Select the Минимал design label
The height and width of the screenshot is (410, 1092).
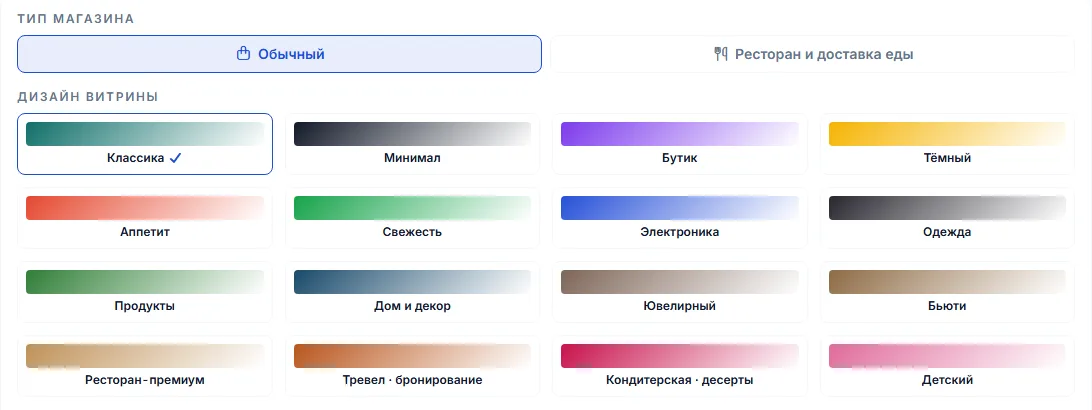[x=412, y=158]
